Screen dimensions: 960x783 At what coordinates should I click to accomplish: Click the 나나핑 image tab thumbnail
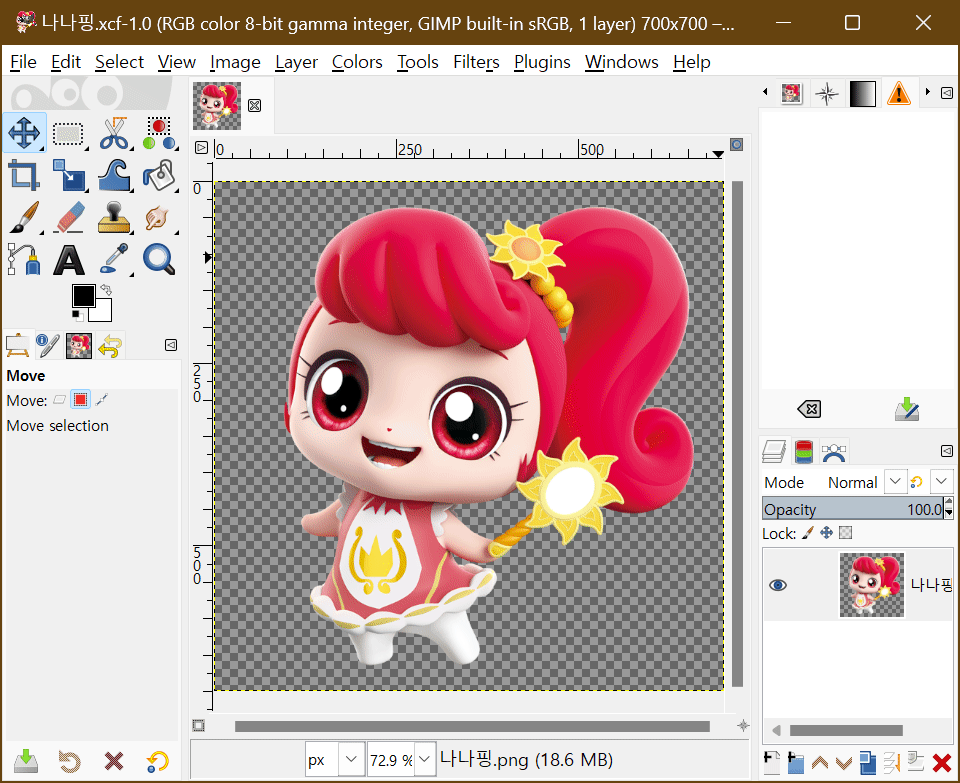pyautogui.click(x=217, y=106)
